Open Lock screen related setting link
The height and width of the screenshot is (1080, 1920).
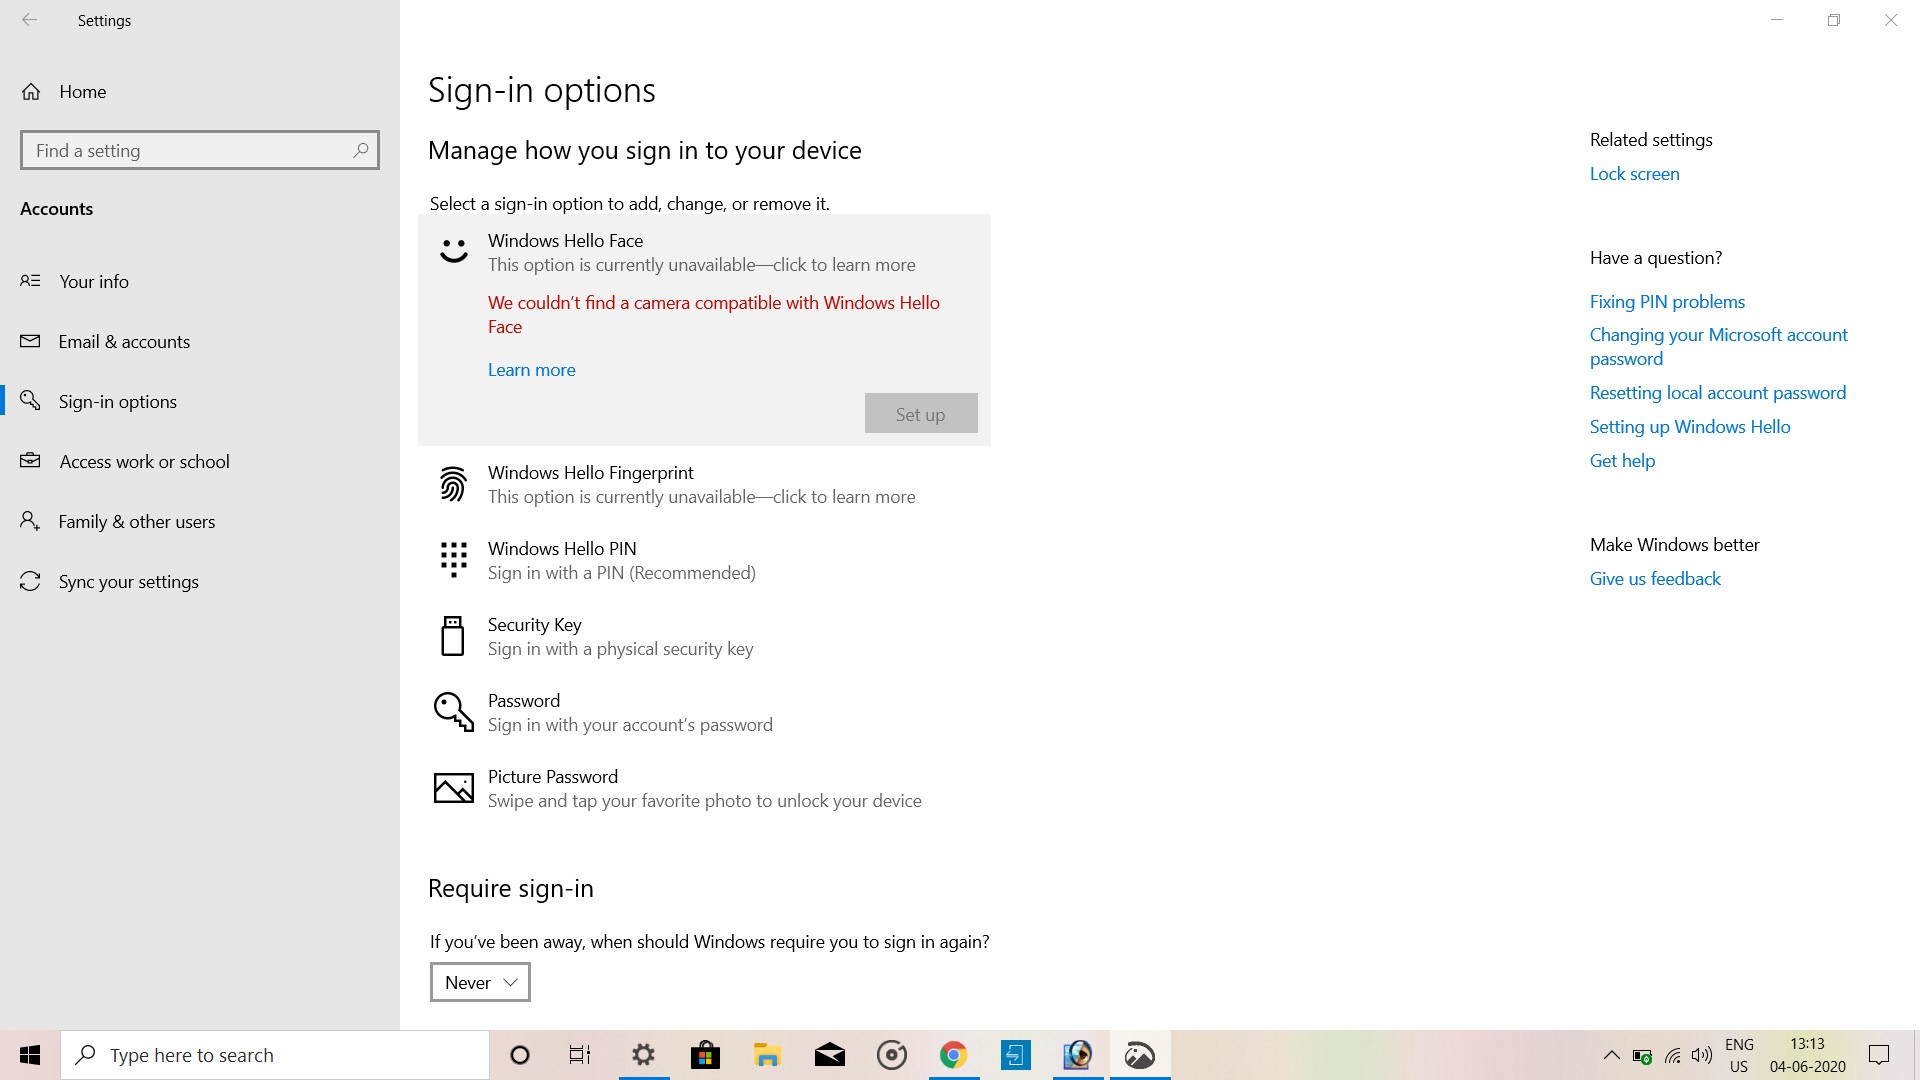(1634, 174)
